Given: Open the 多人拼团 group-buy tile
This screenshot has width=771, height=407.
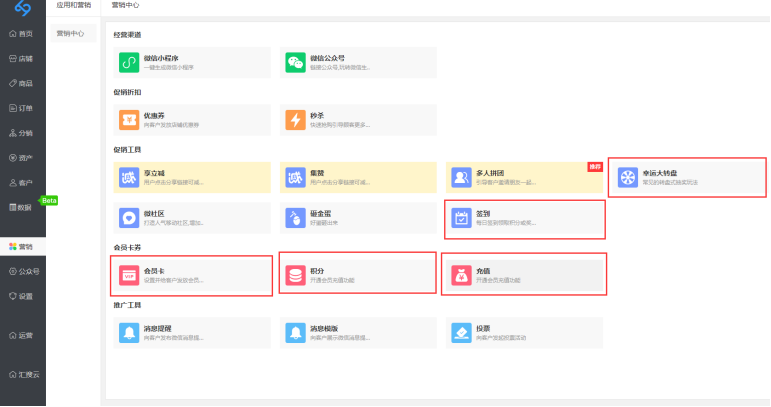Looking at the screenshot, I should click(525, 178).
